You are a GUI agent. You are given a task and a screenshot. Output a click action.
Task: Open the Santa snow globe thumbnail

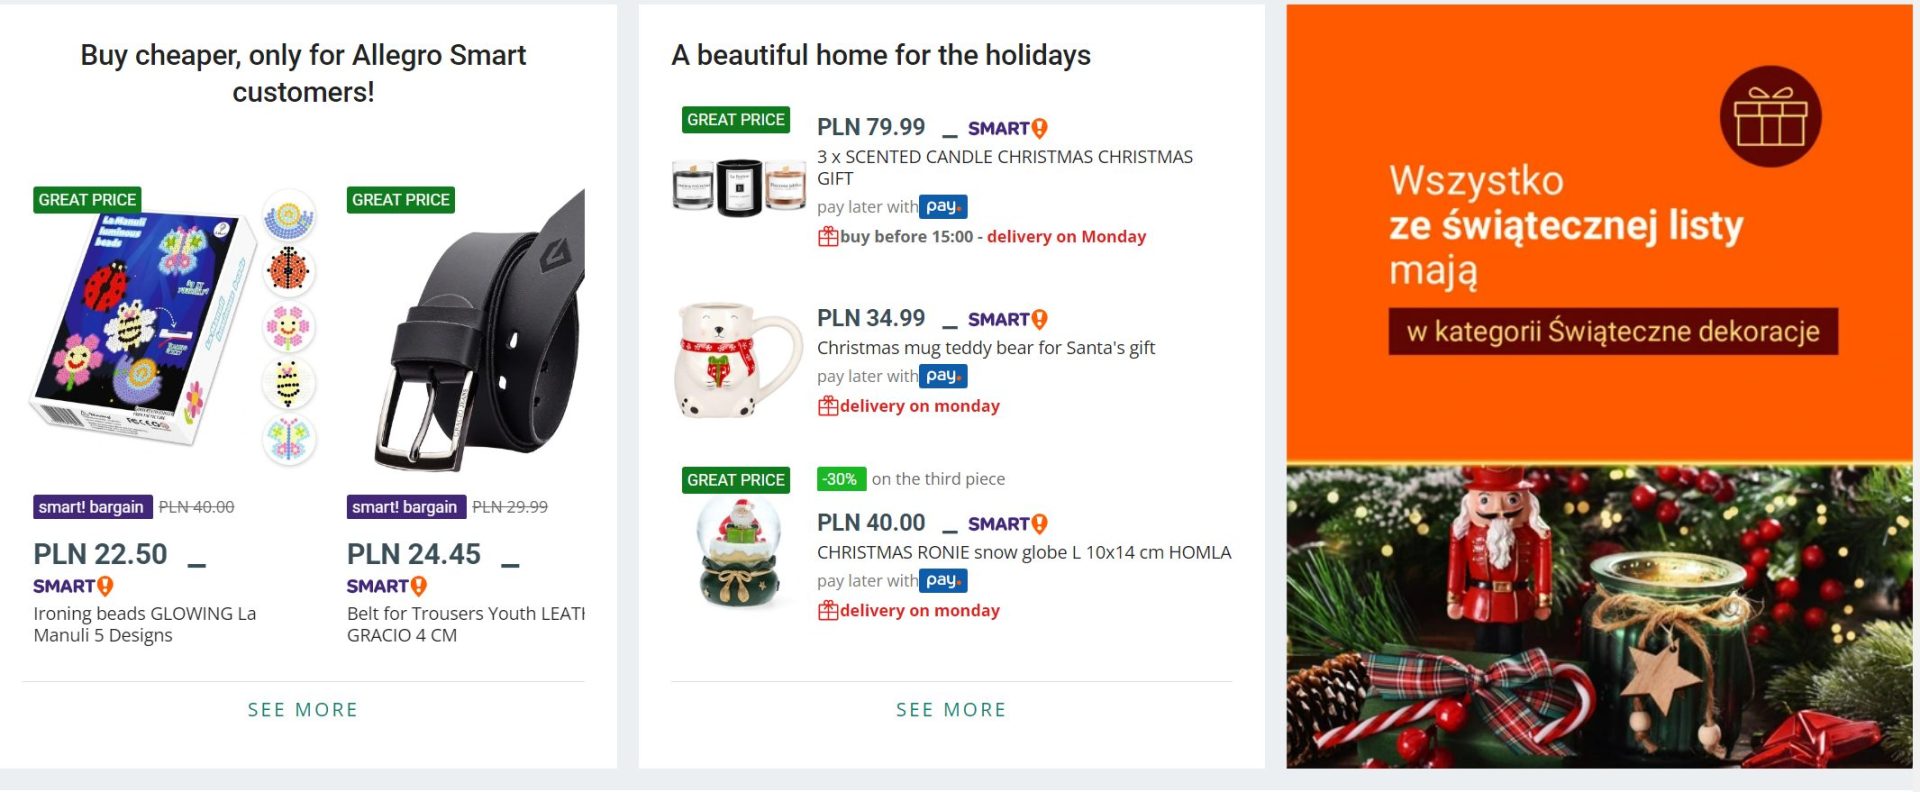(738, 552)
